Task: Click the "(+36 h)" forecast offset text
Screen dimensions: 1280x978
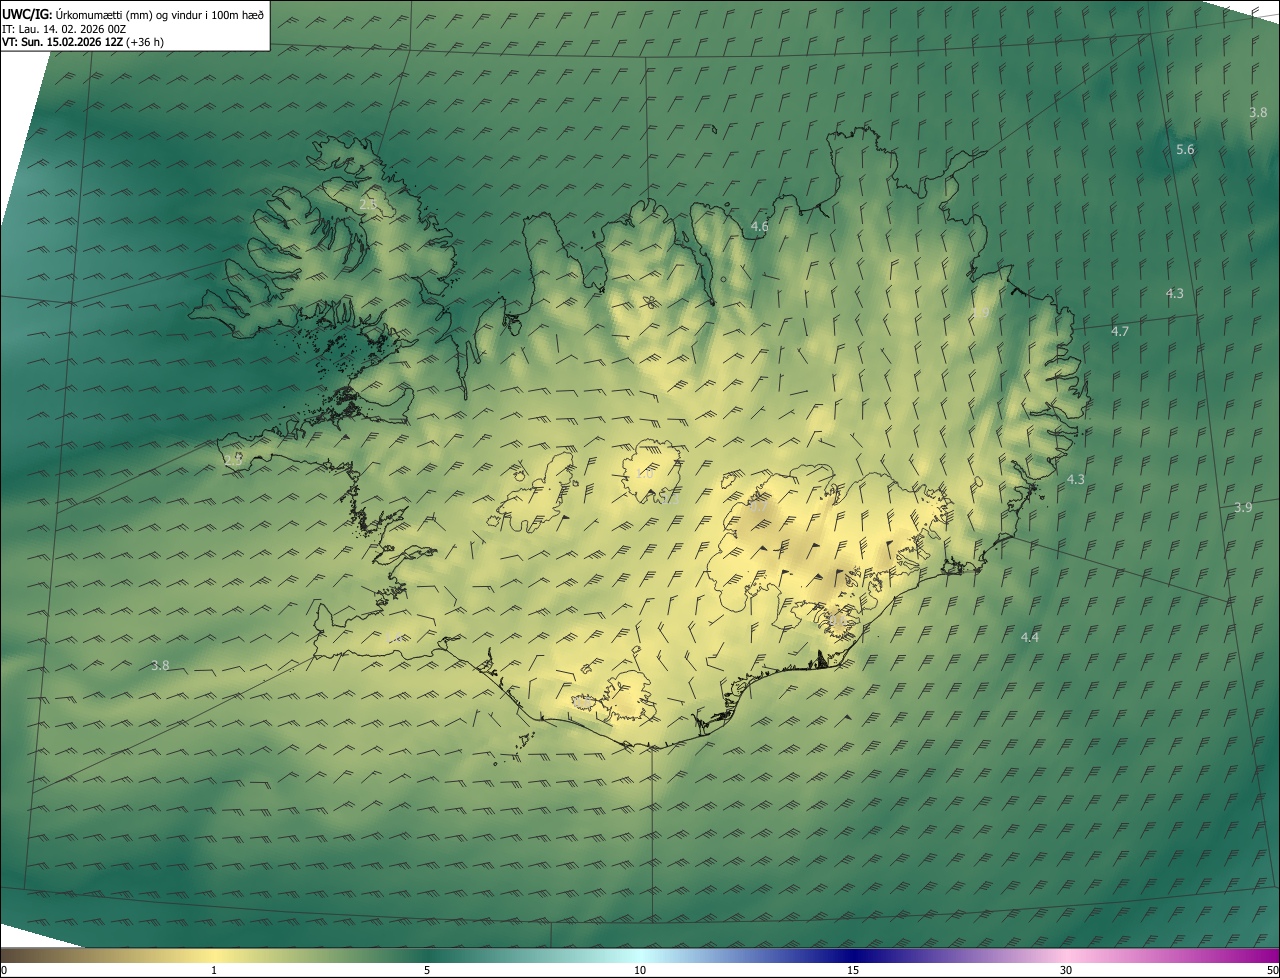Action: click(x=146, y=42)
